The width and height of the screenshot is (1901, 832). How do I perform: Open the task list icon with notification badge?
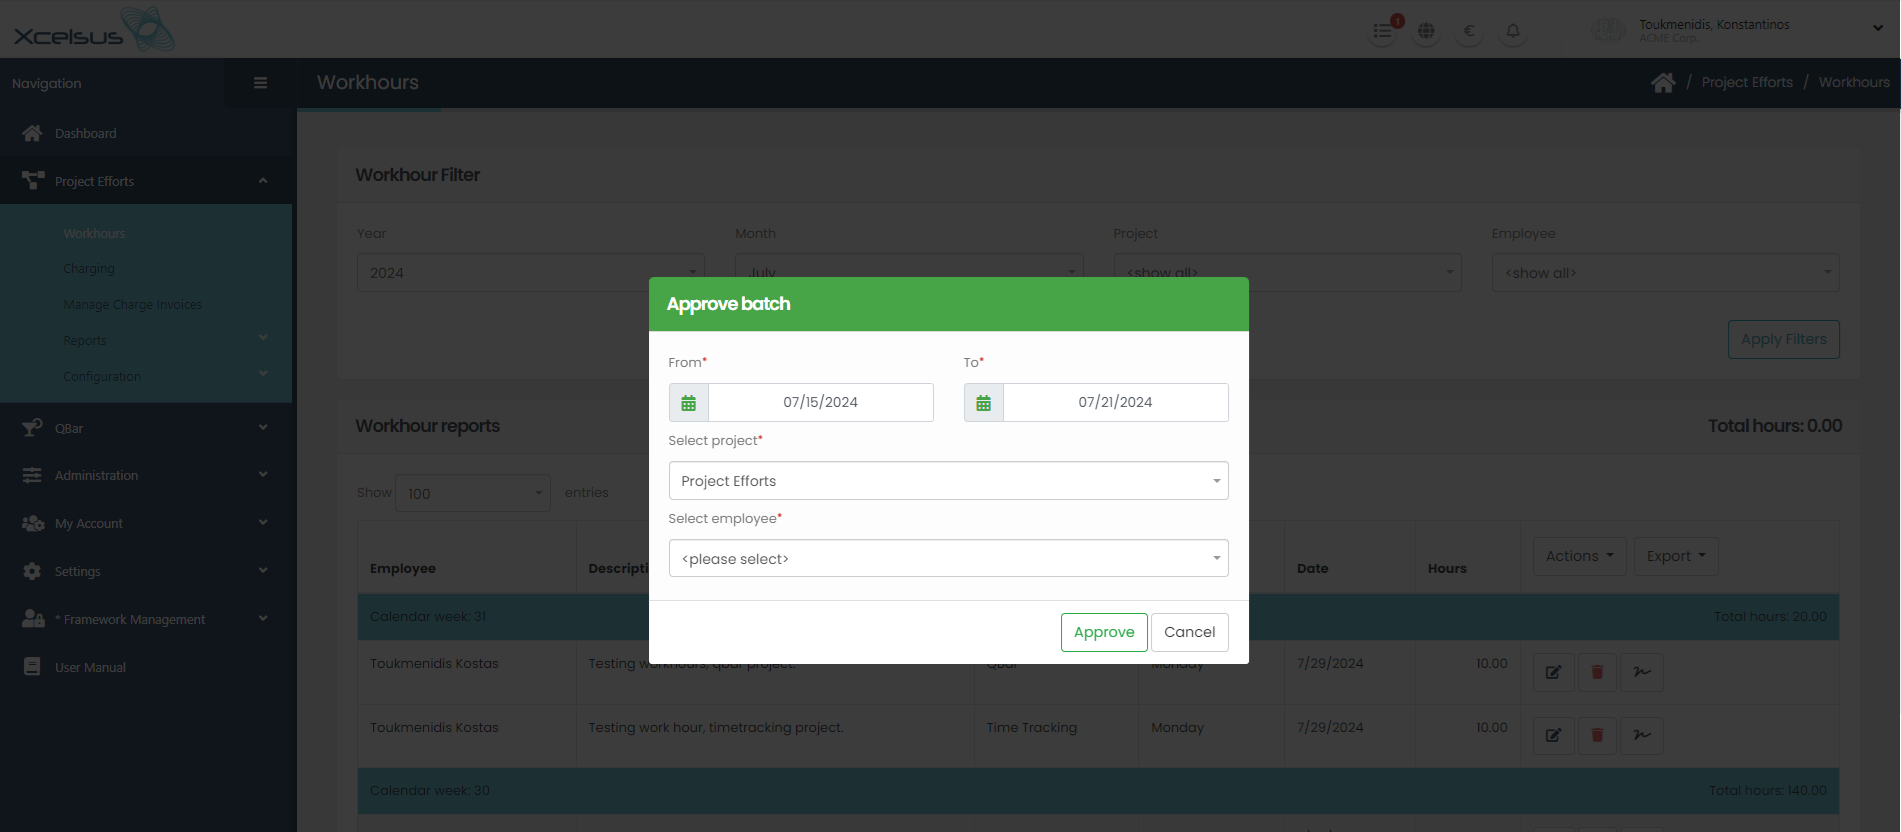click(1383, 31)
